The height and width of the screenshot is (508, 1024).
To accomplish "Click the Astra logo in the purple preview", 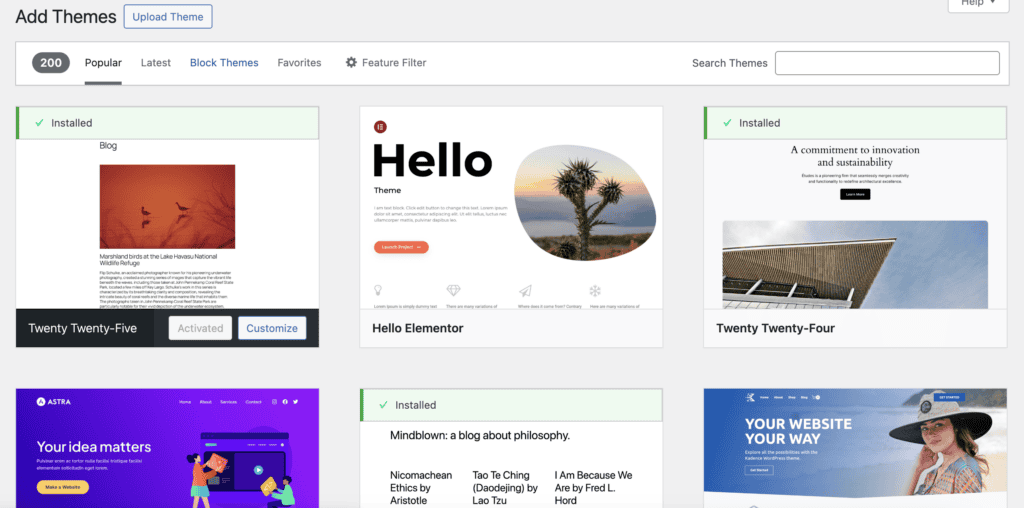I will pyautogui.click(x=54, y=402).
